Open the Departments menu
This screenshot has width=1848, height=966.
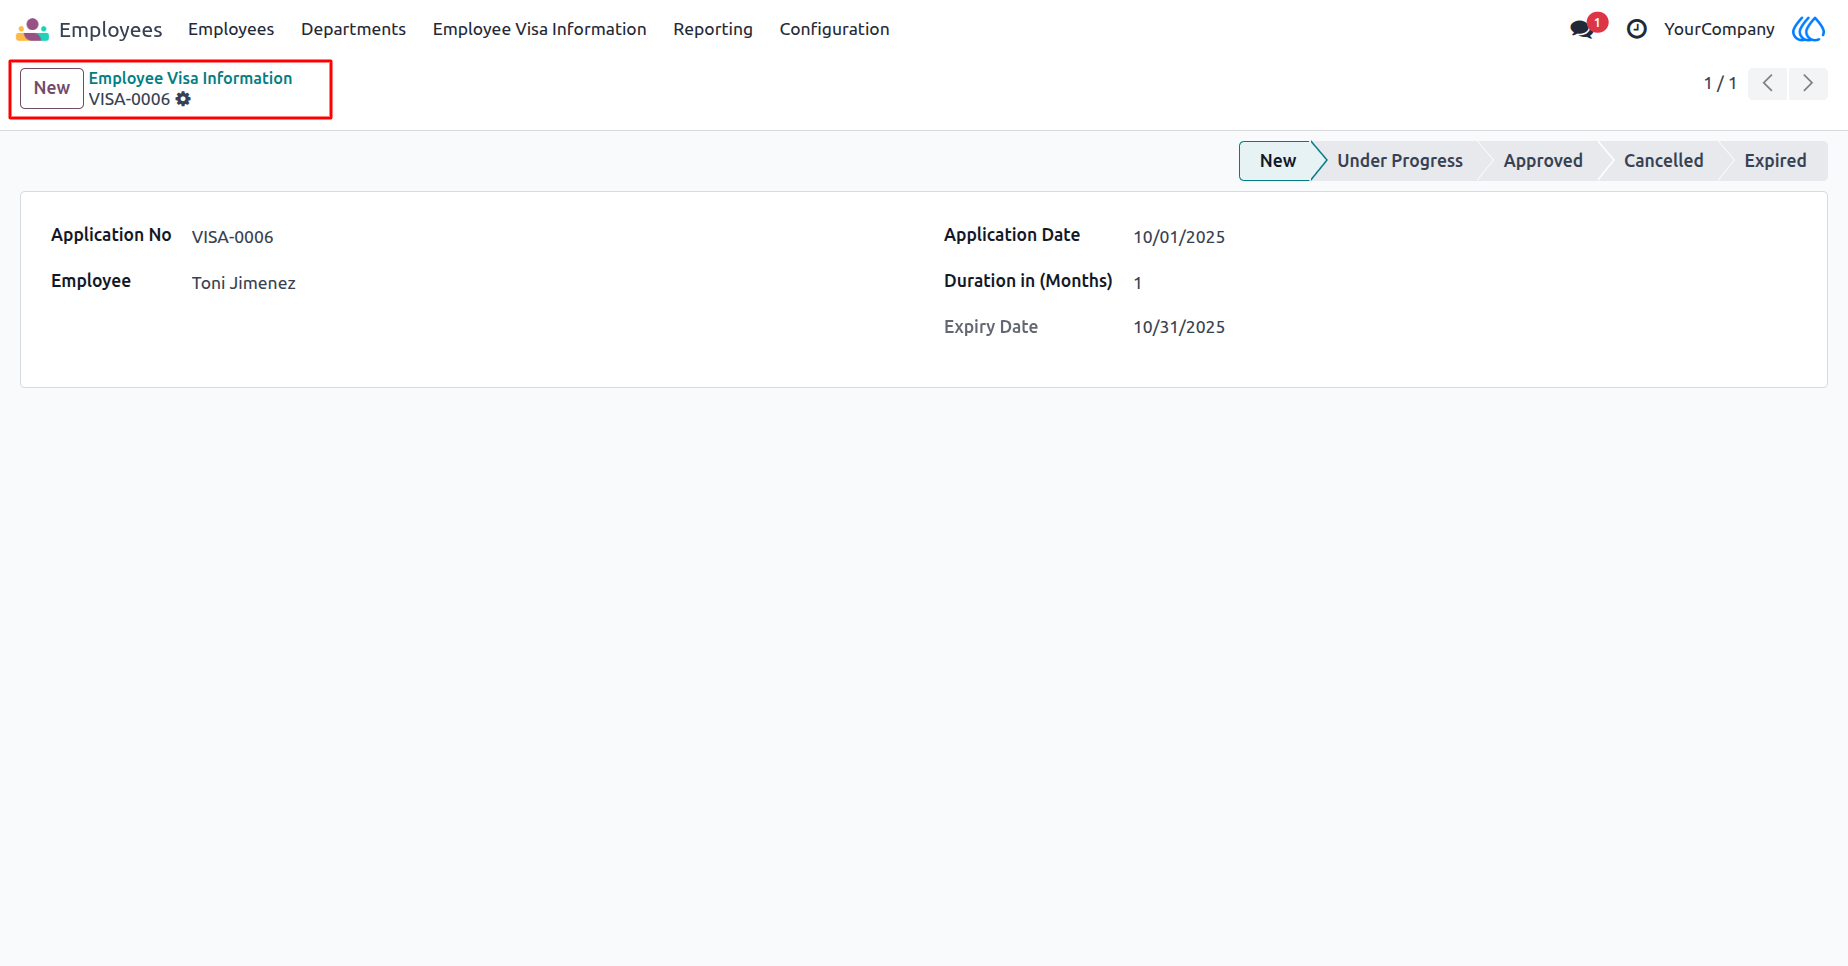pyautogui.click(x=353, y=29)
